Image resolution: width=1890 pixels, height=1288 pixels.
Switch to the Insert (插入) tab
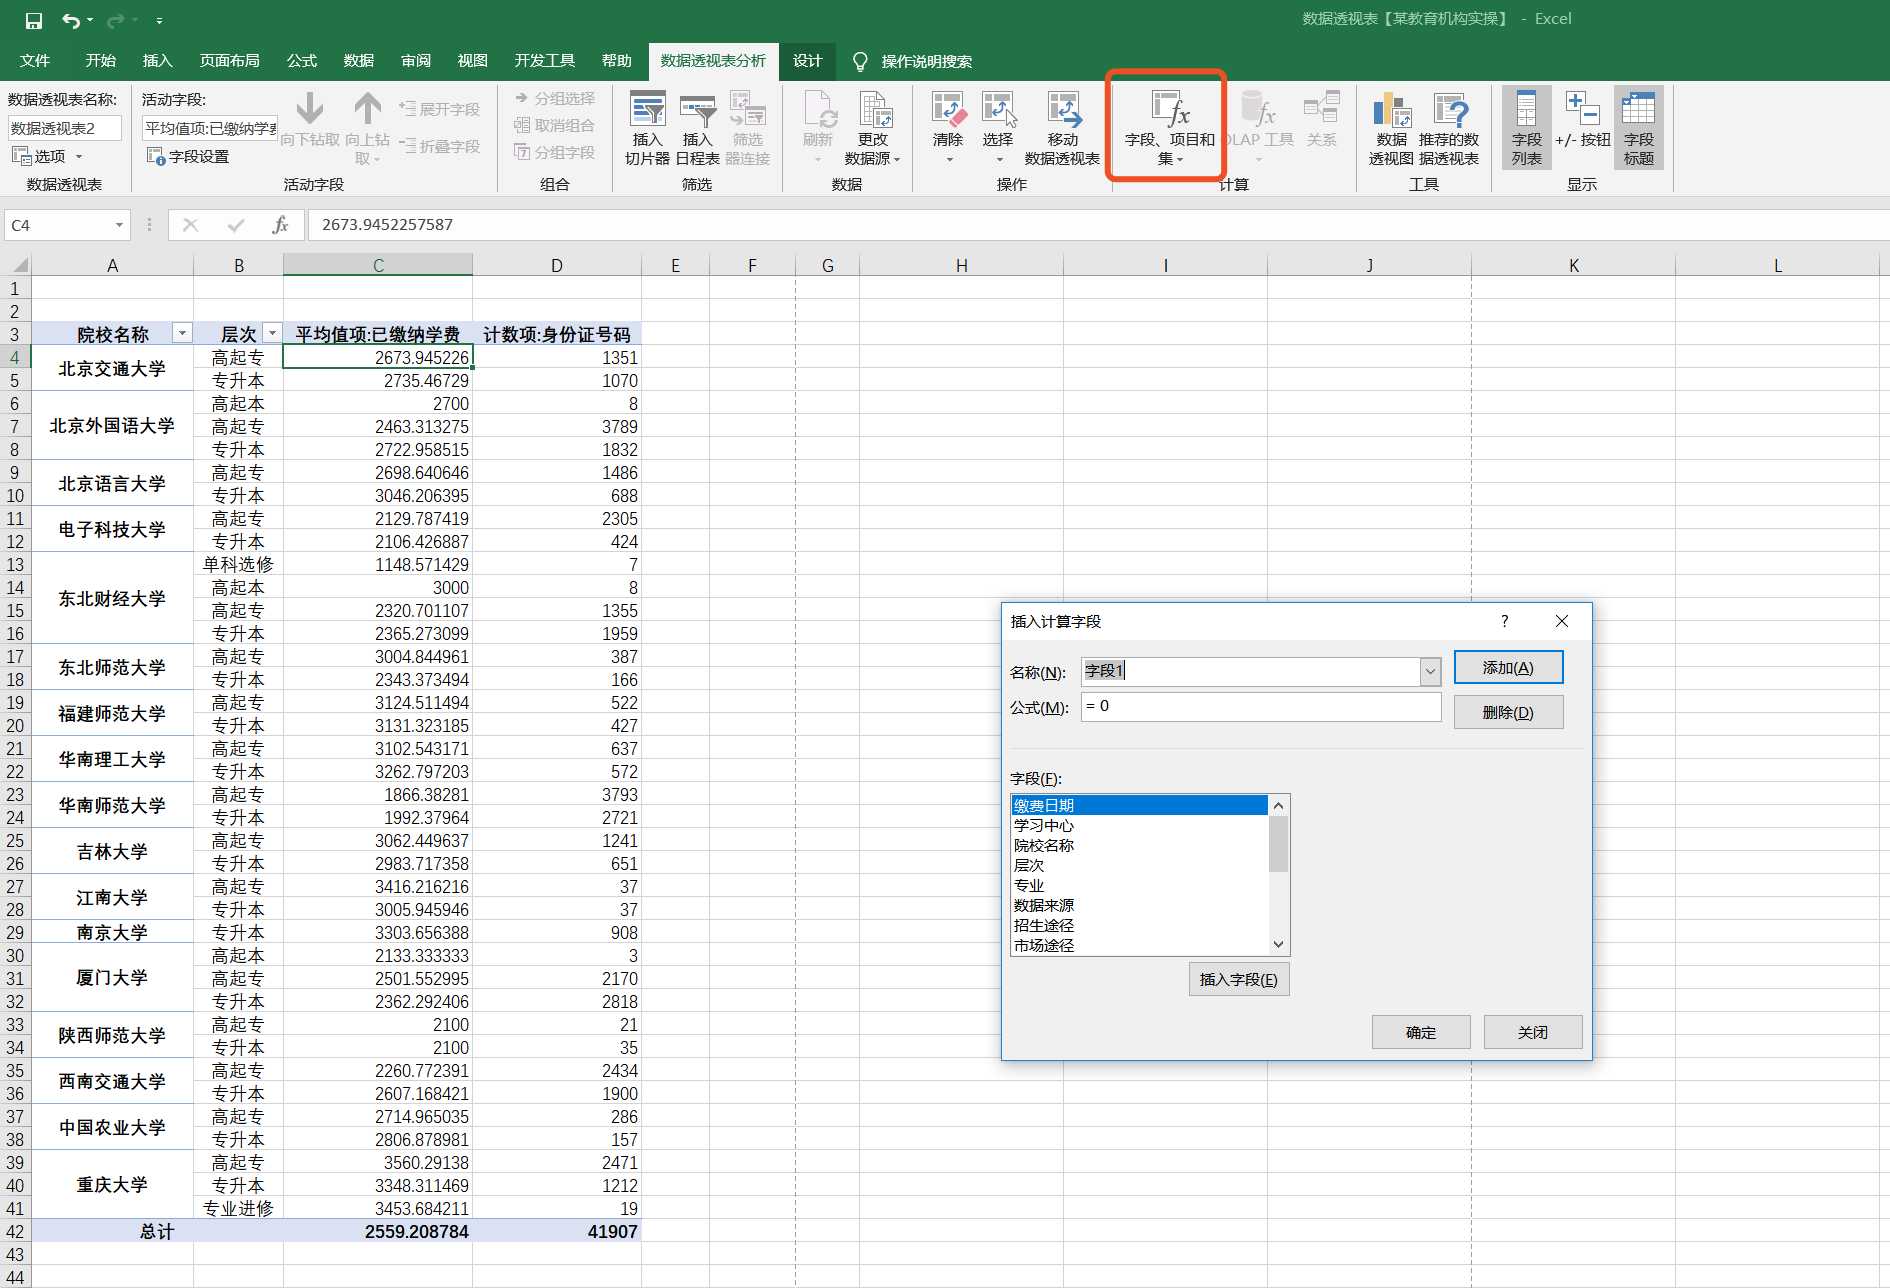[158, 61]
